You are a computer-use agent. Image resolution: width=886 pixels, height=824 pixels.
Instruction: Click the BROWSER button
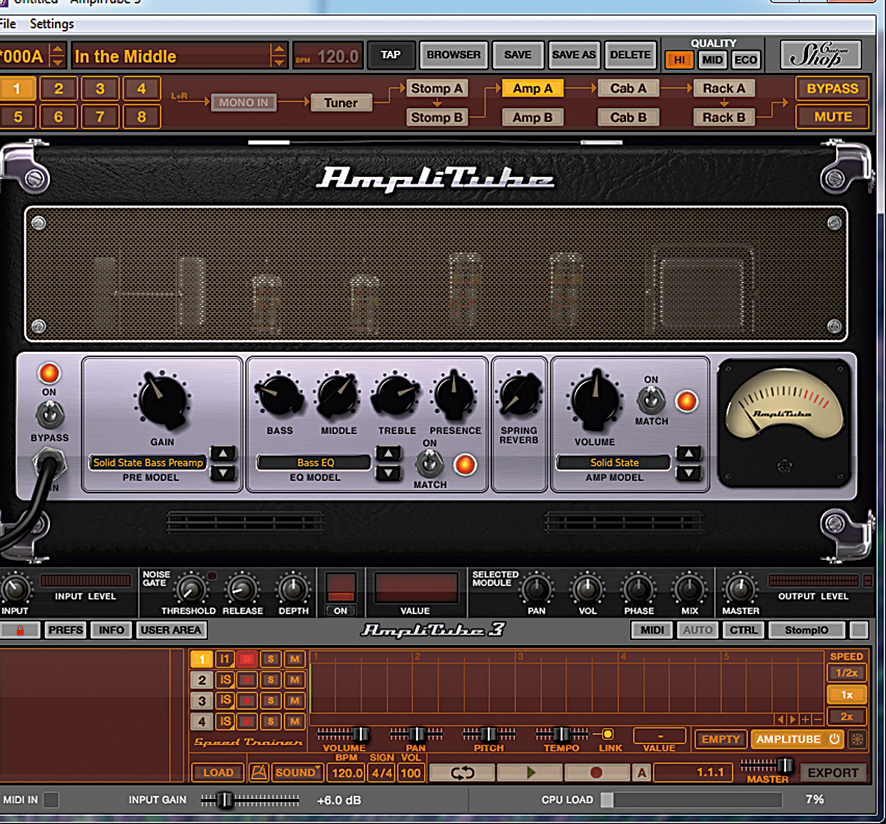(x=453, y=55)
